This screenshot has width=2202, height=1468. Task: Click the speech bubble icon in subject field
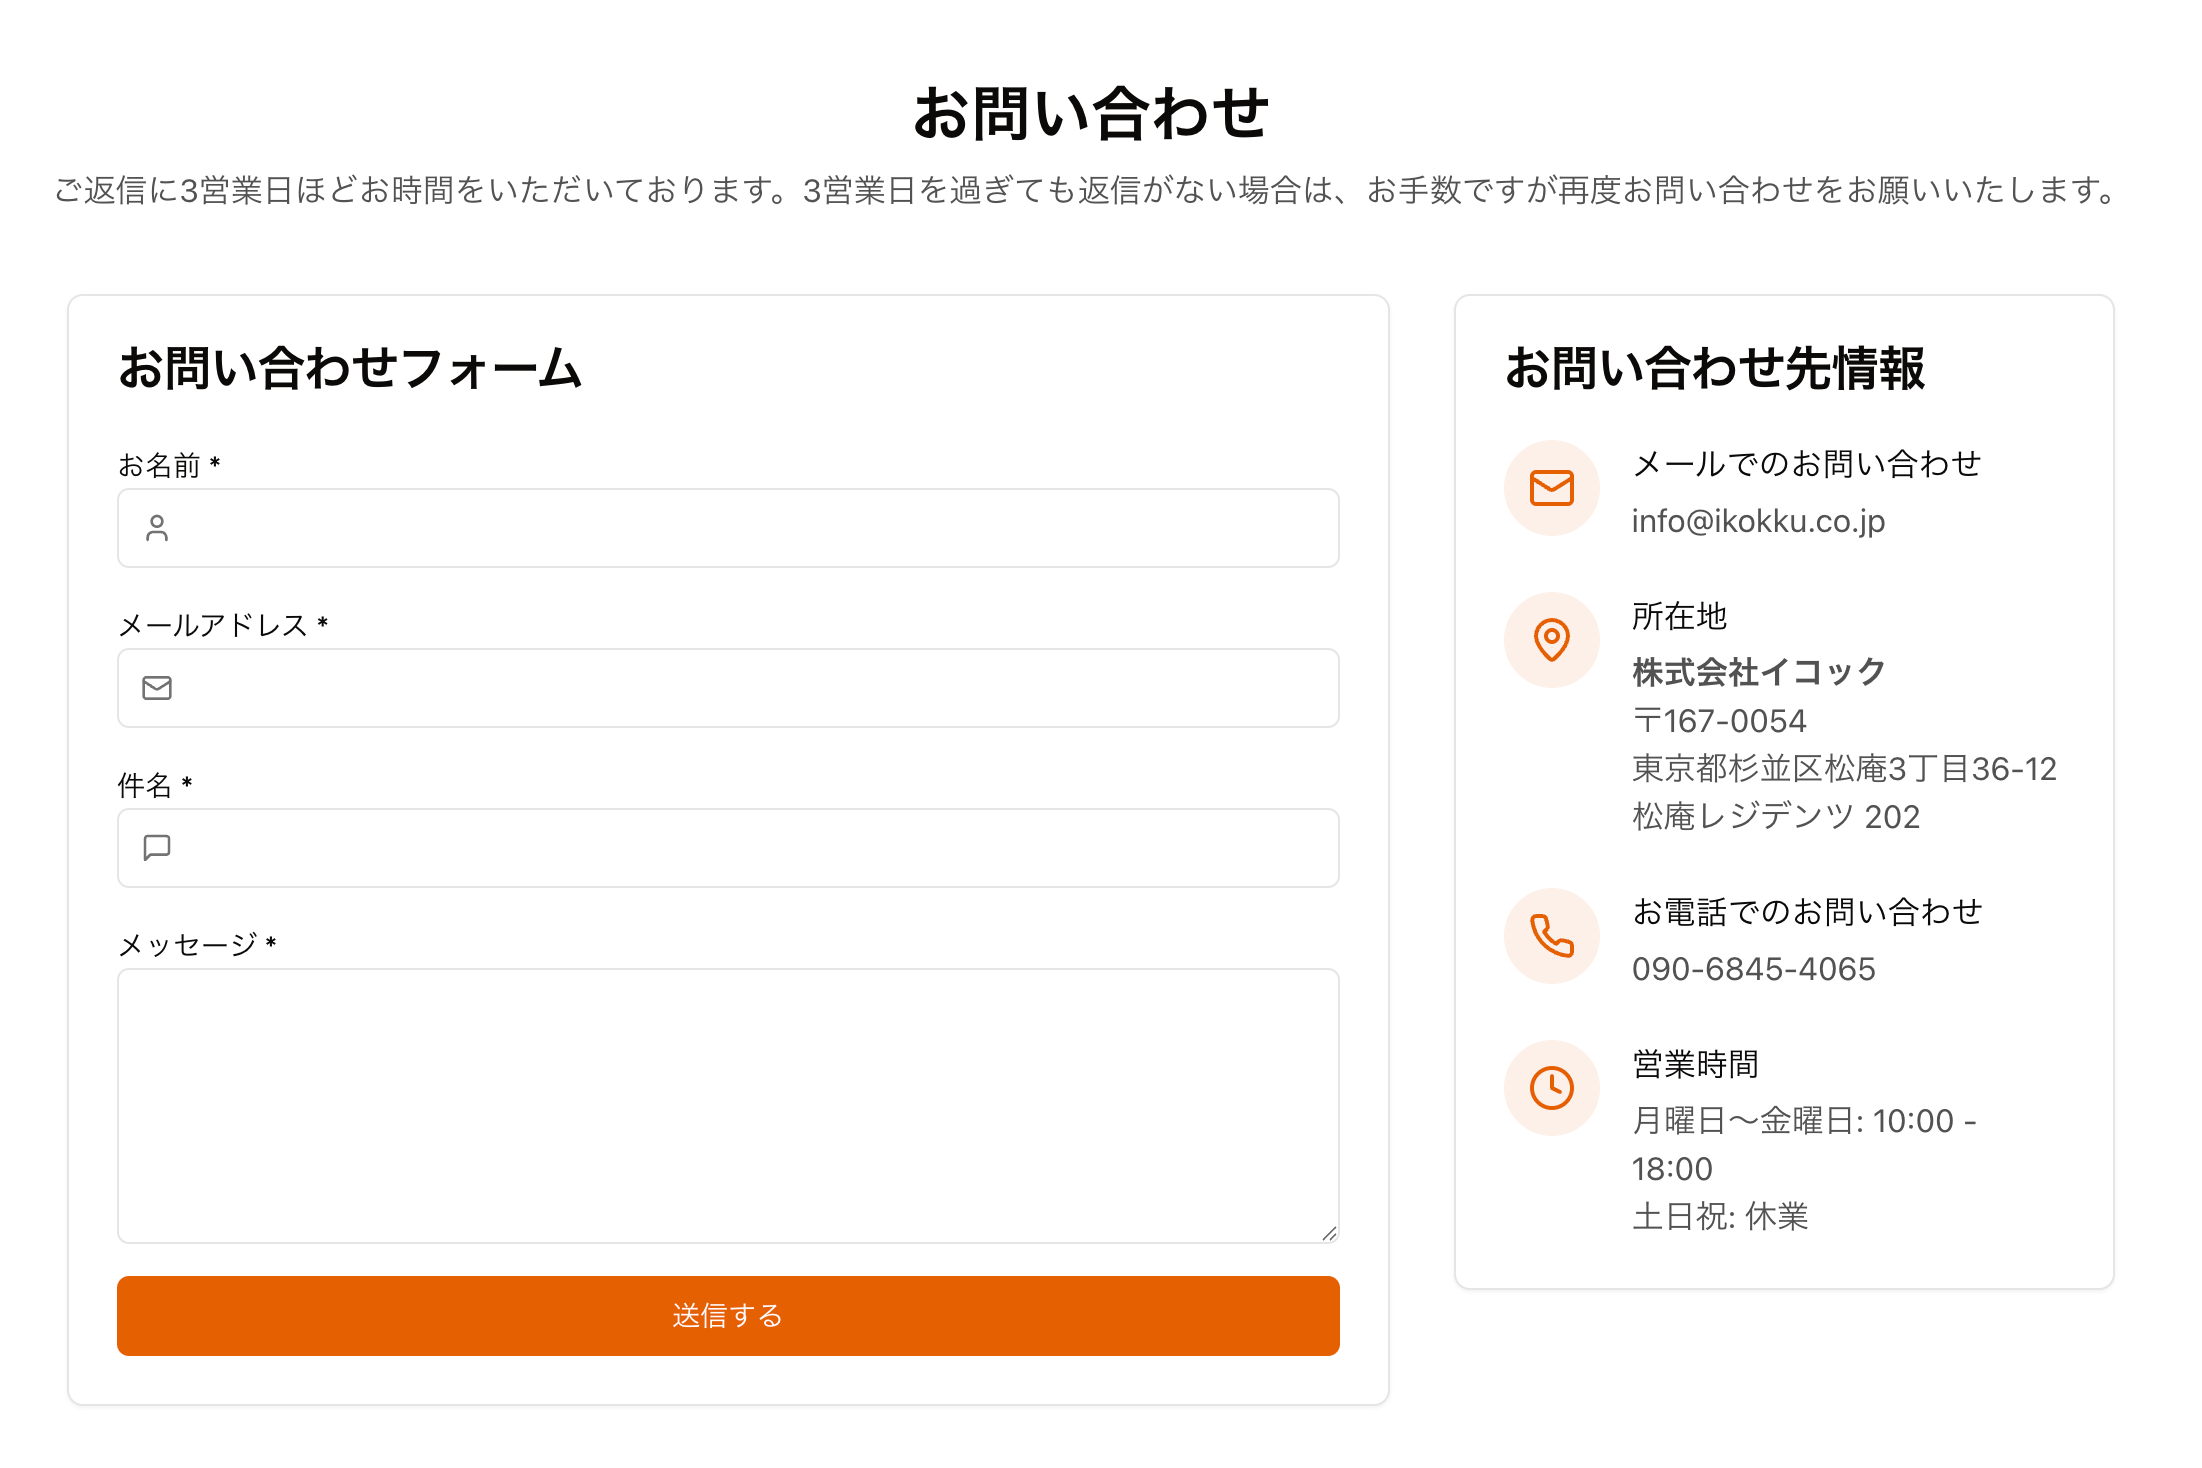[157, 848]
